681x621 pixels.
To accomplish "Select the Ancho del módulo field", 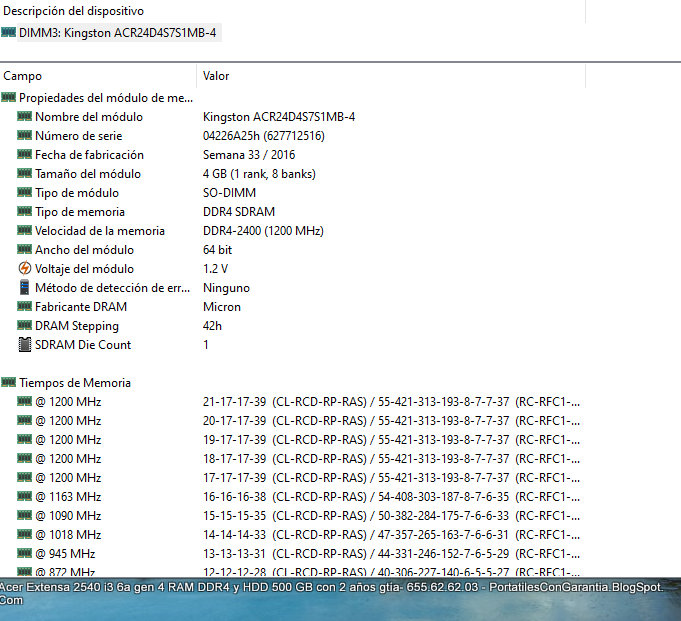I will coord(84,250).
